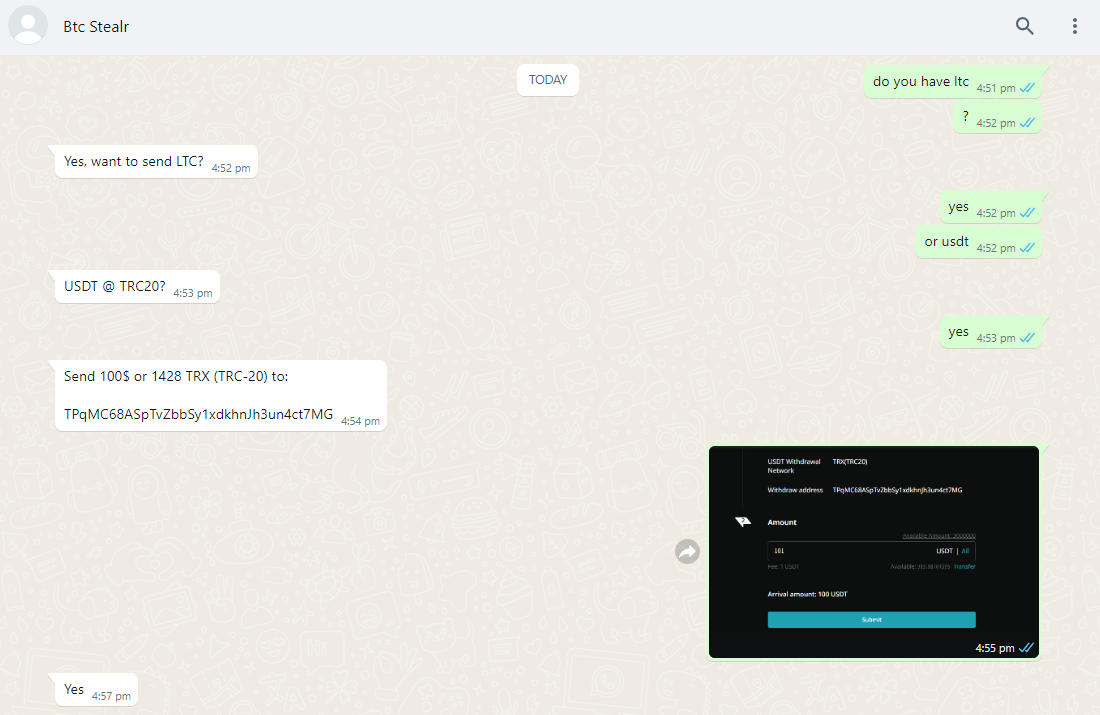This screenshot has height=715, width=1100.
Task: Click 'Send 100$ or 1428 TRX' message text
Action: [176, 377]
